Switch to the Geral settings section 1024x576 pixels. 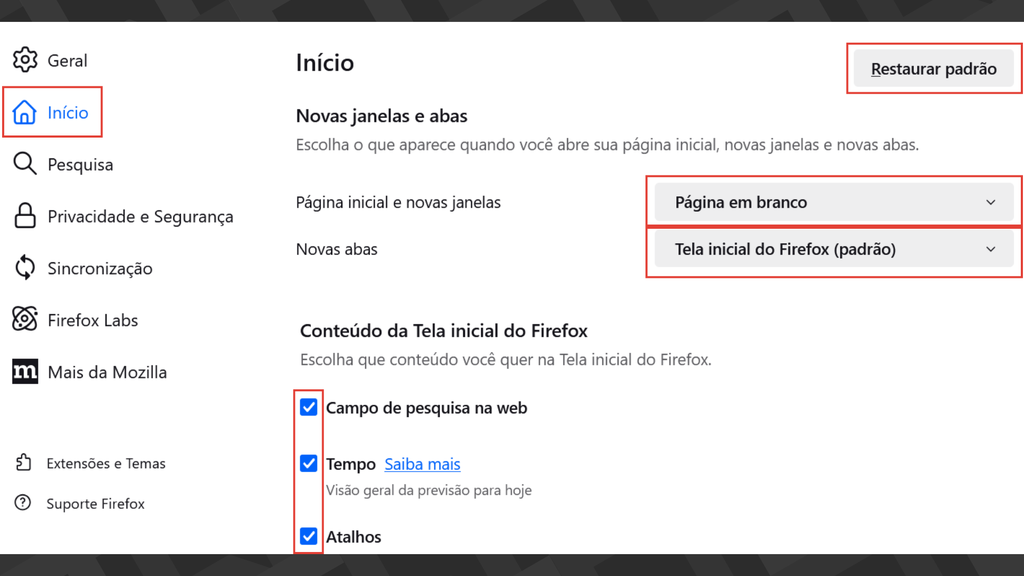click(68, 60)
